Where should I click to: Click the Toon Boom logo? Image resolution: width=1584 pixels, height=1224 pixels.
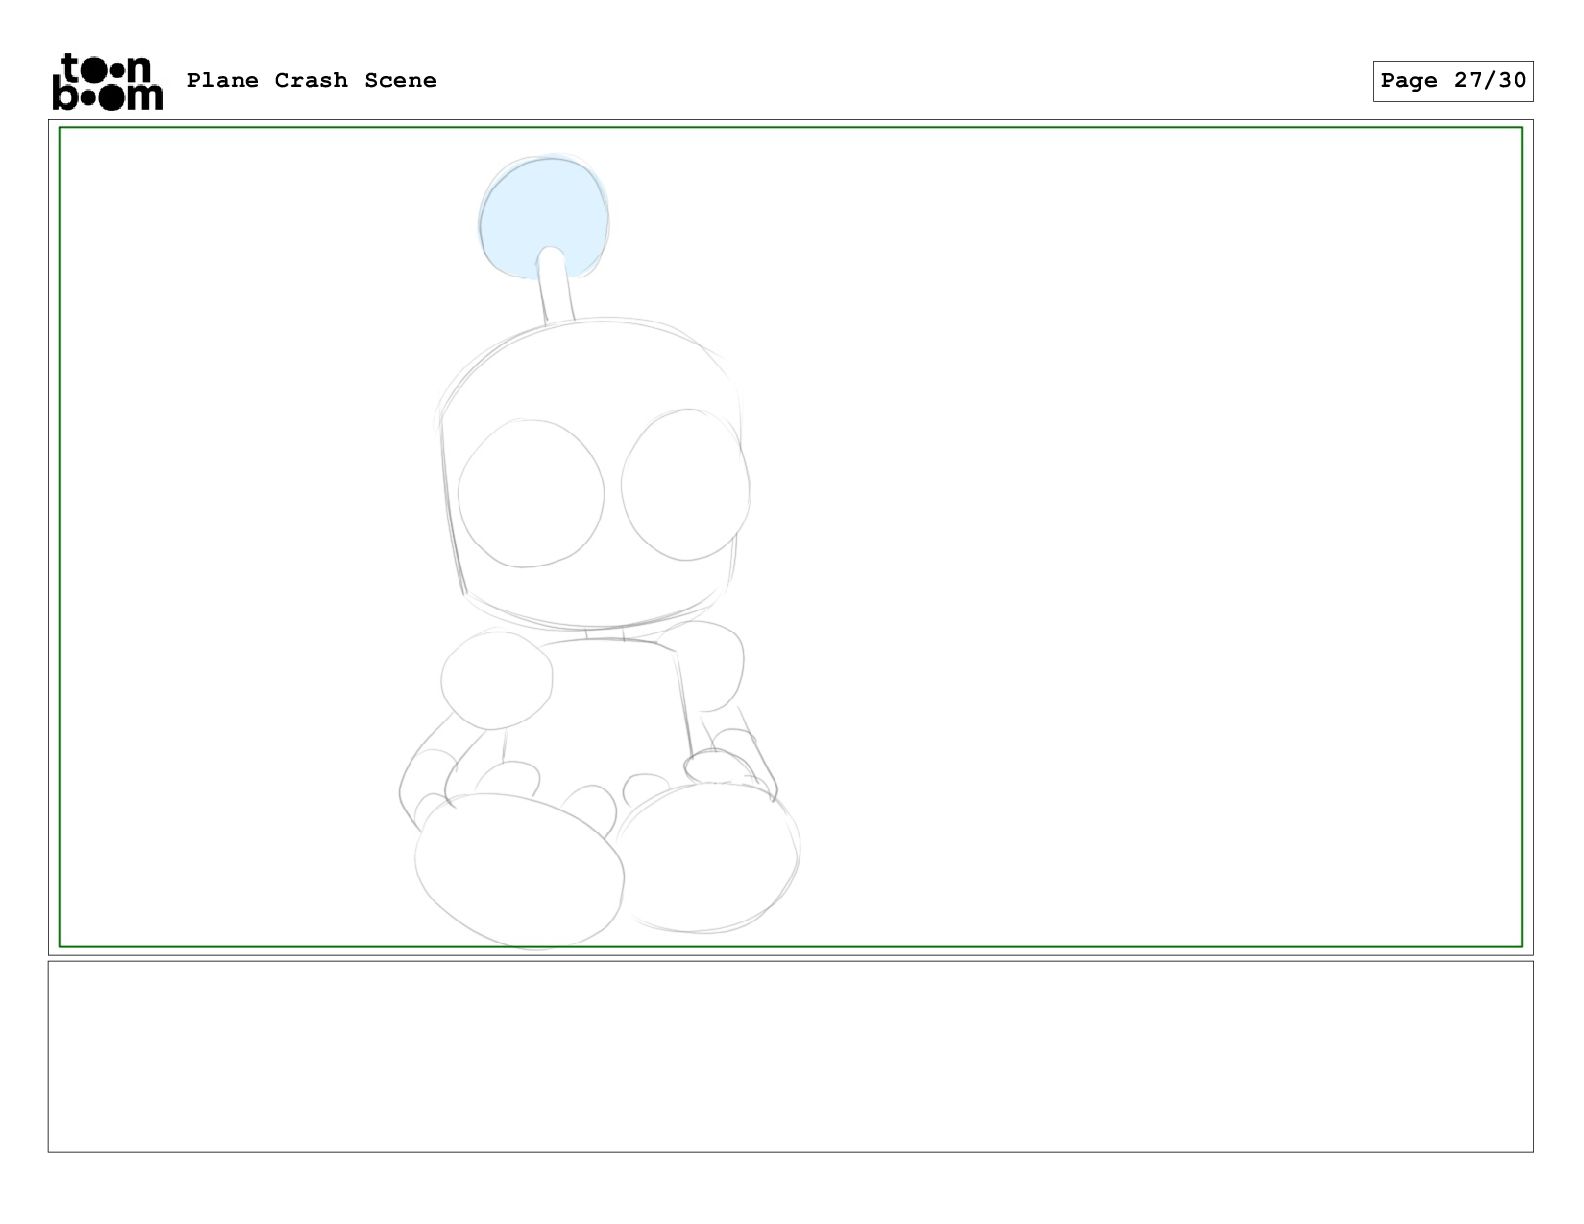107,81
